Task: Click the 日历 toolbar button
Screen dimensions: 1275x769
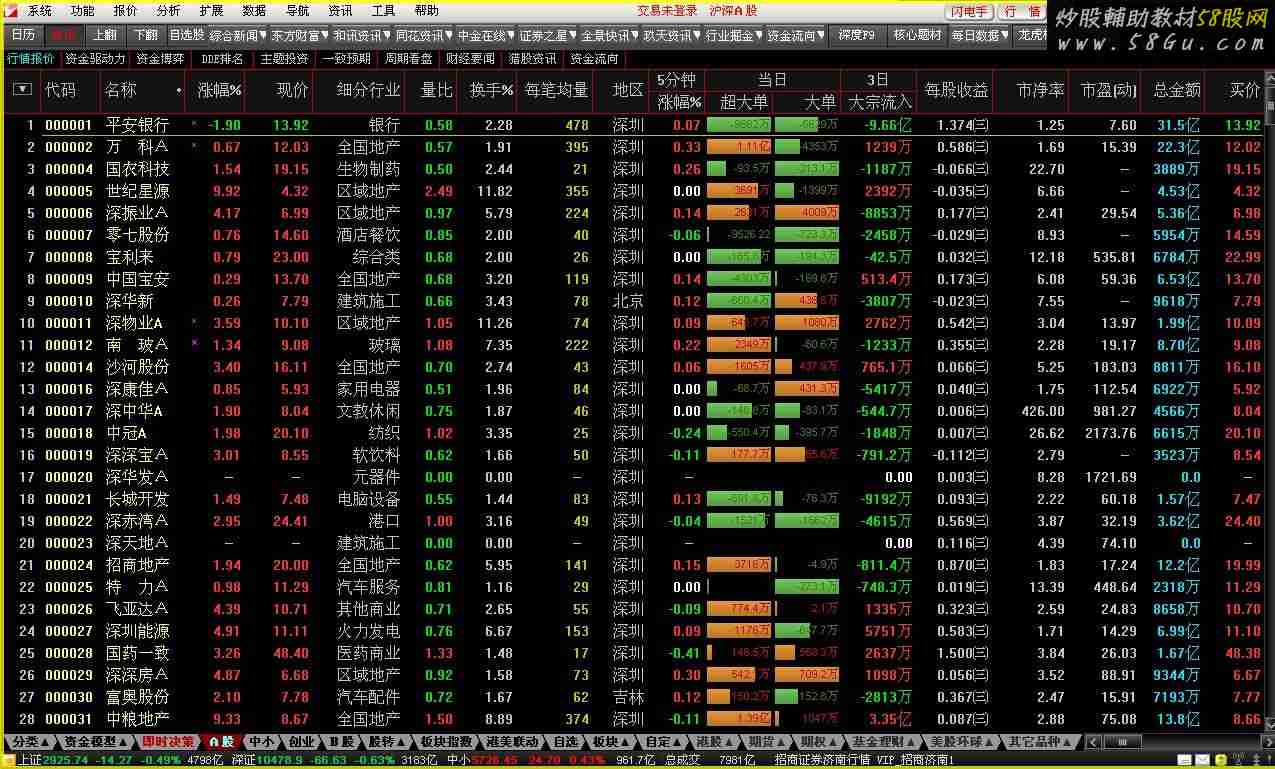Action: tap(24, 35)
